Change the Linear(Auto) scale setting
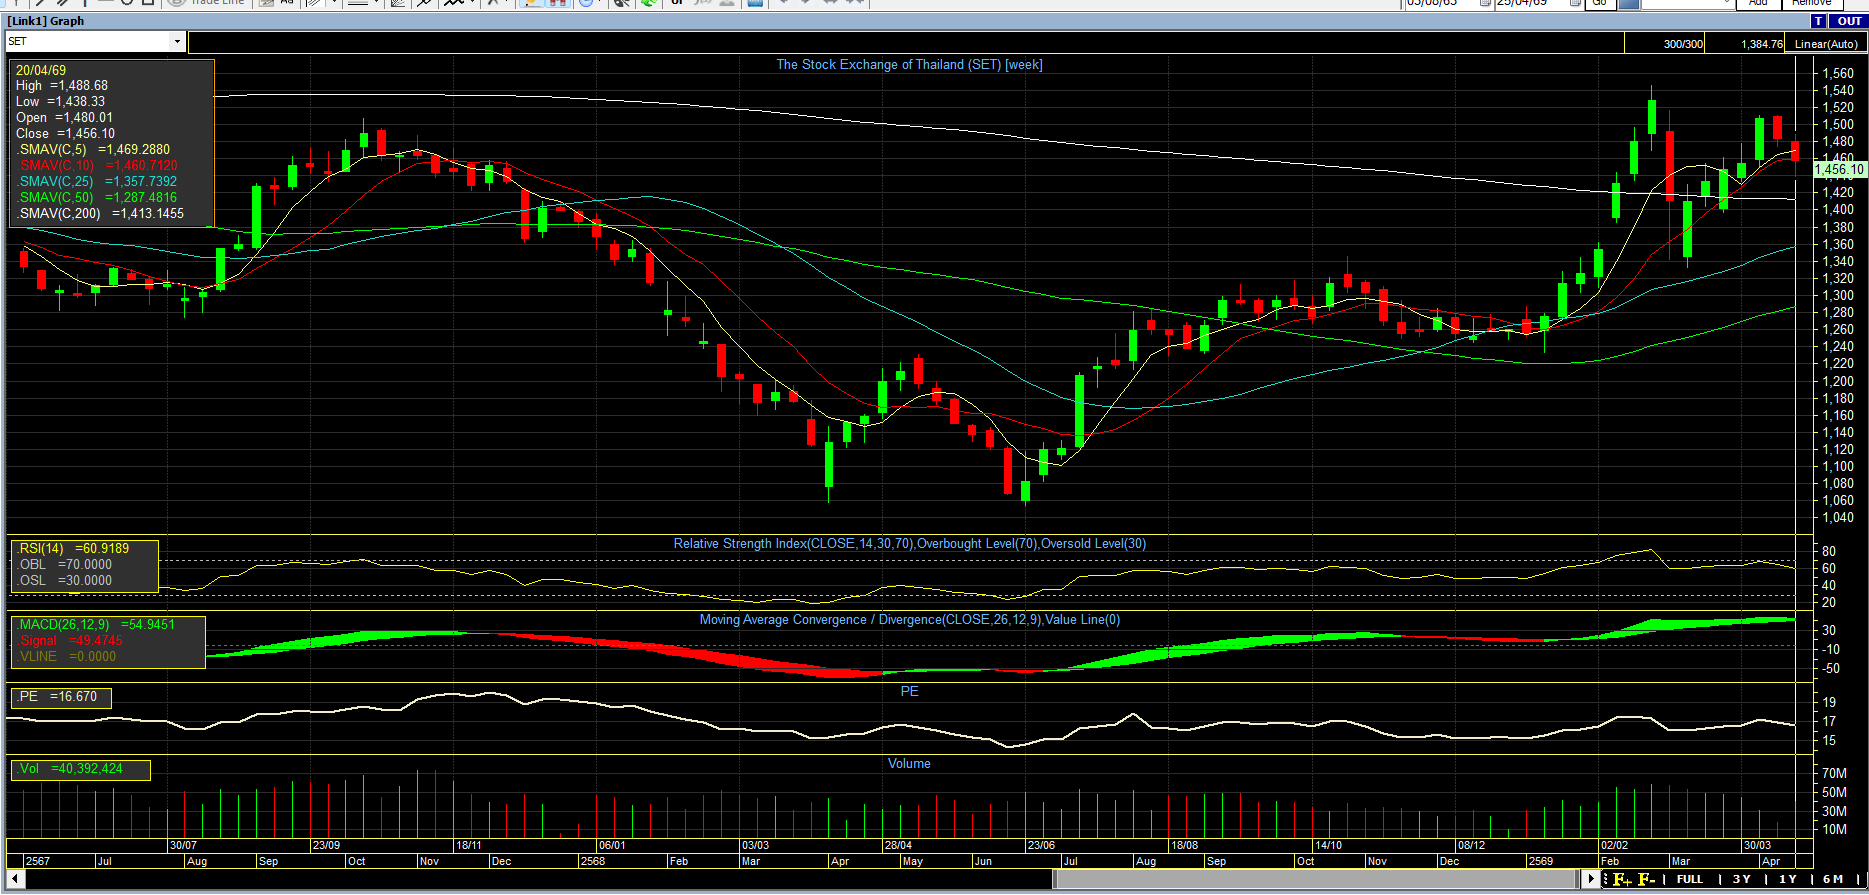 point(1826,44)
